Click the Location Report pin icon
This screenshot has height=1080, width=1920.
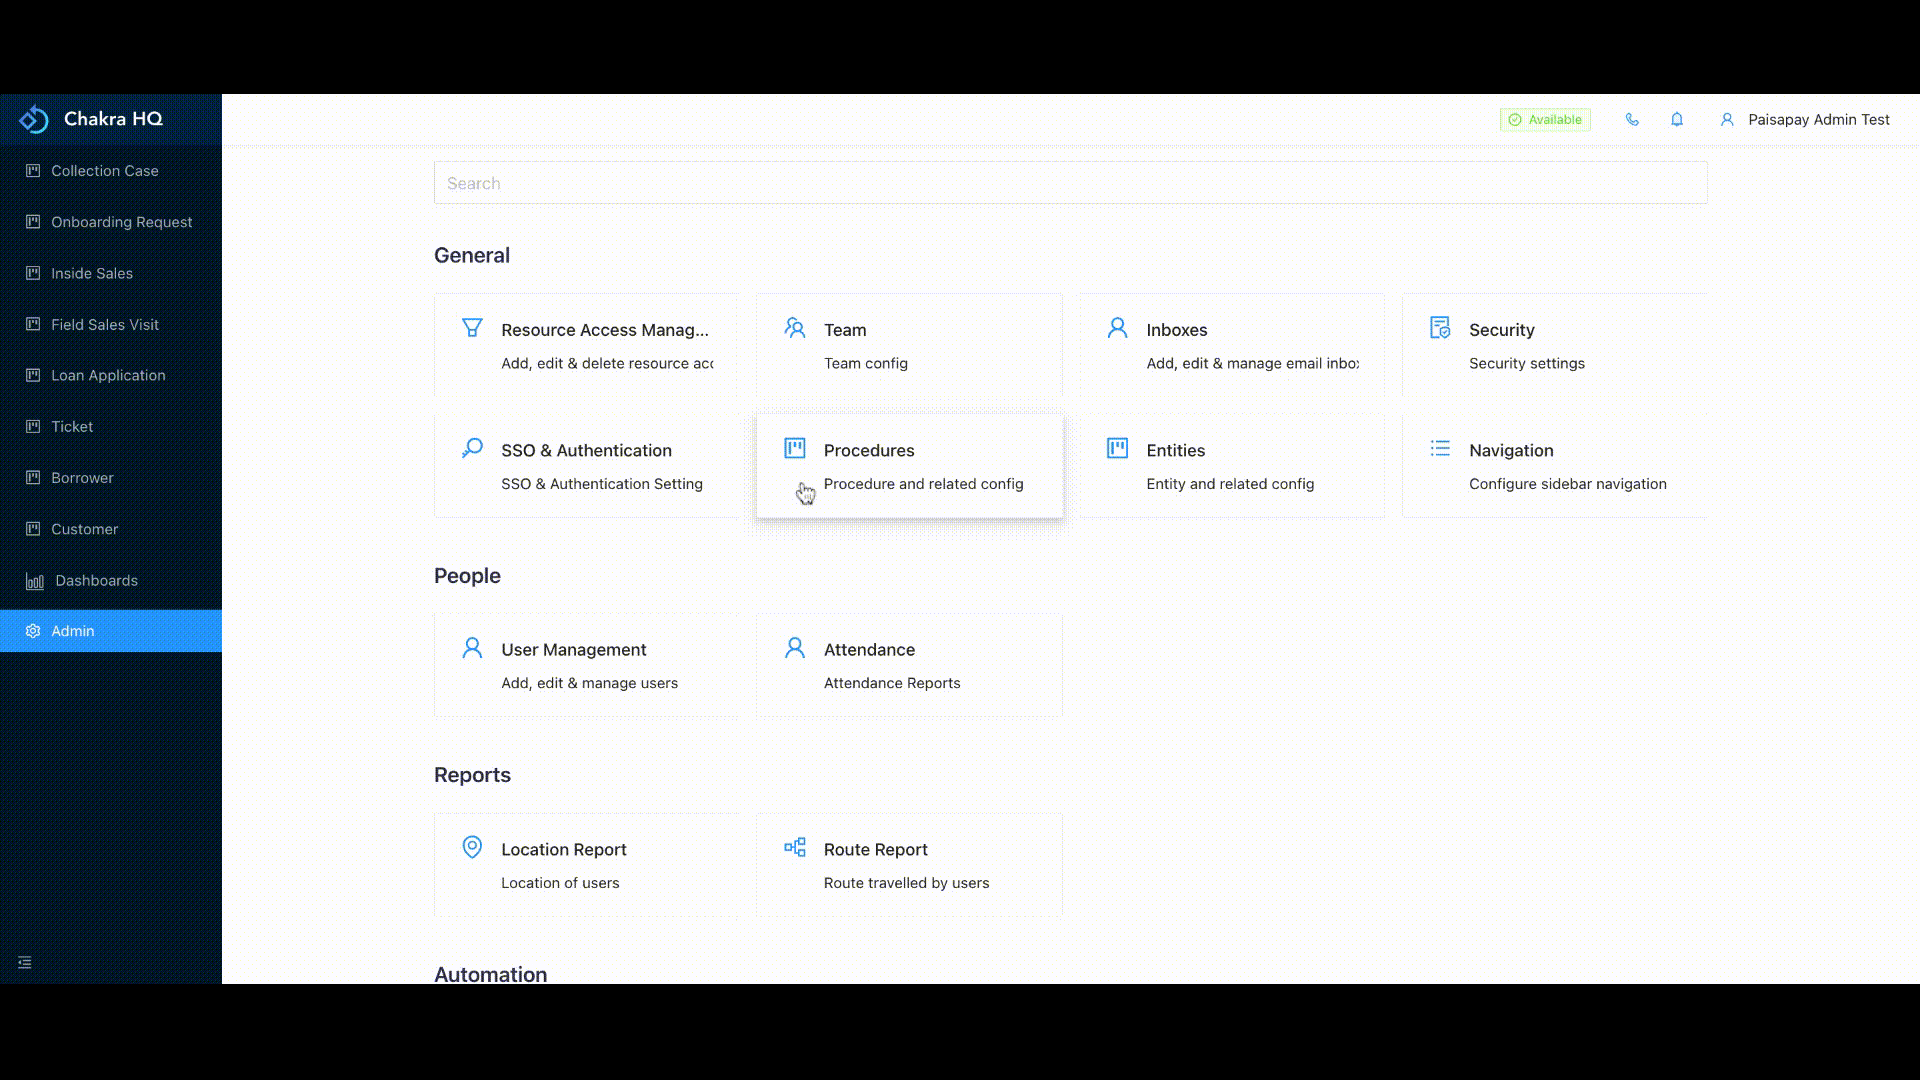(471, 847)
